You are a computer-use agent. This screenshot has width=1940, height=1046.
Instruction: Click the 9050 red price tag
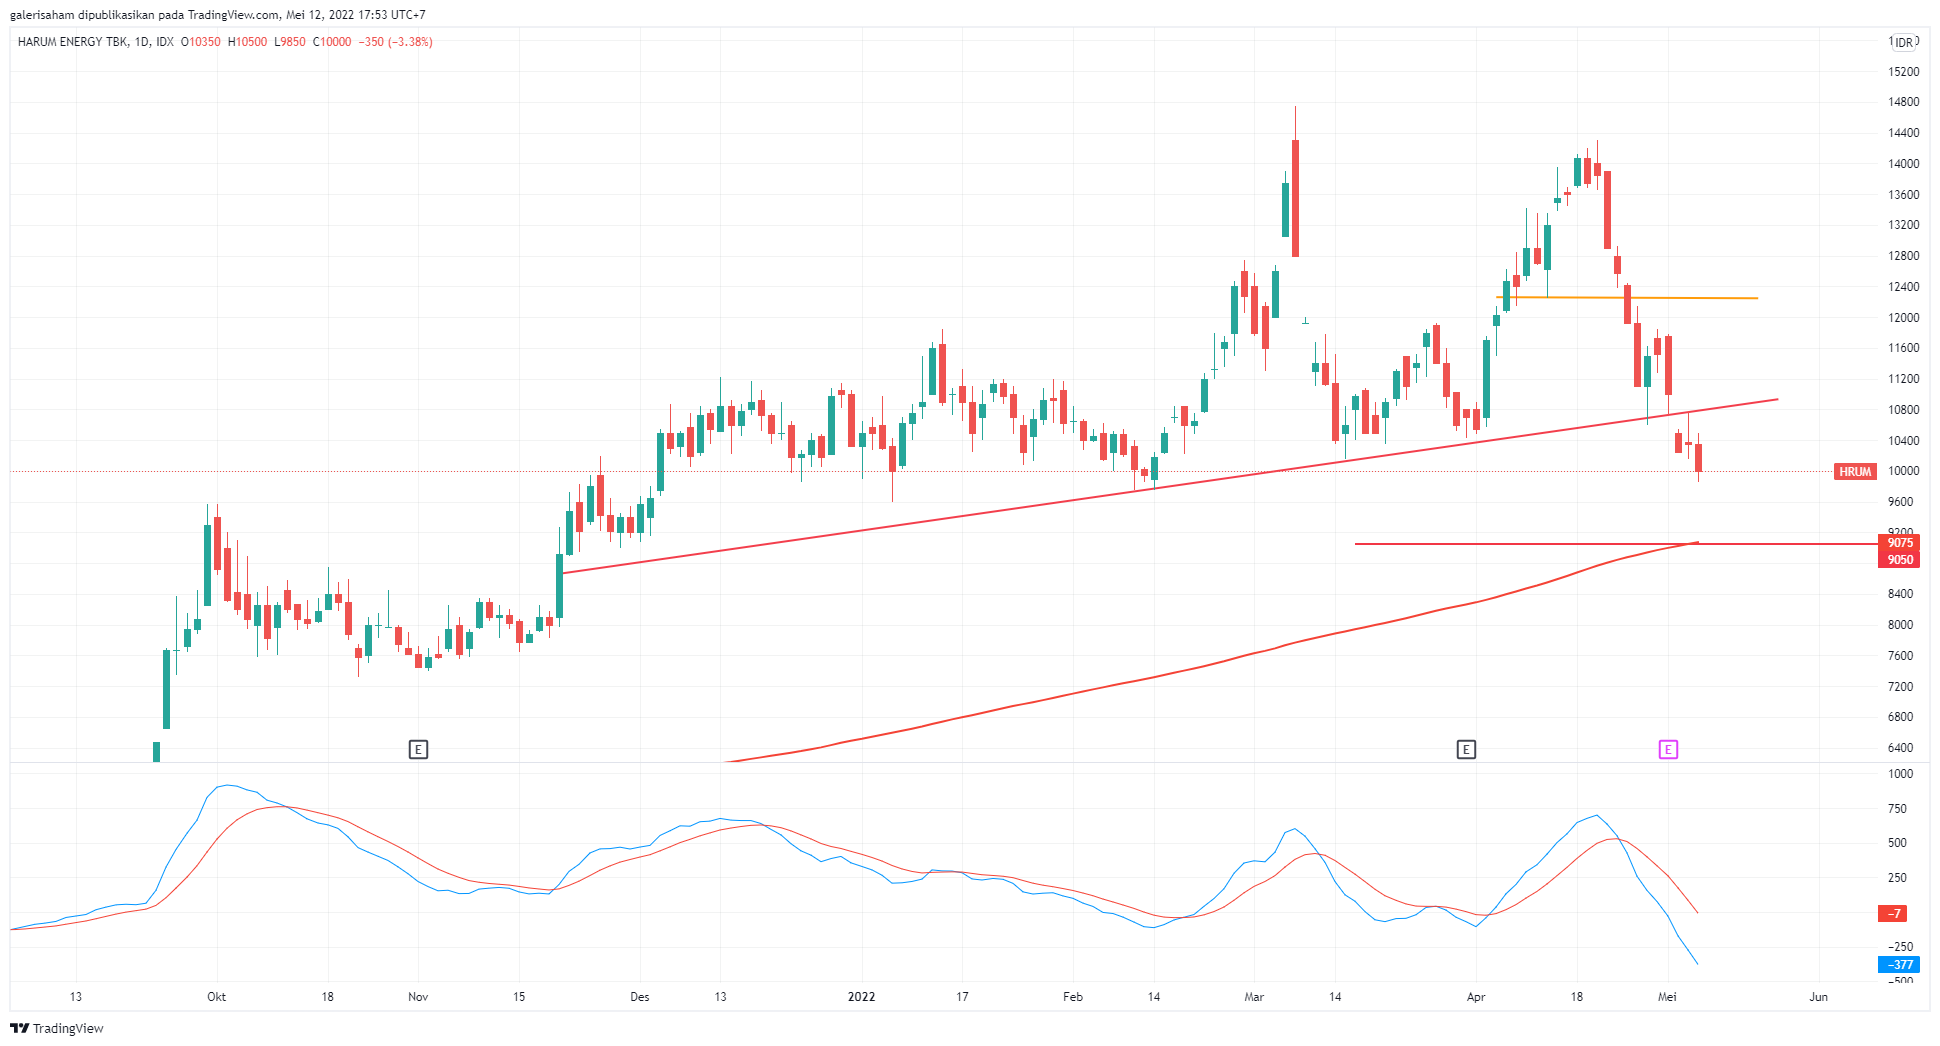coord(1899,560)
